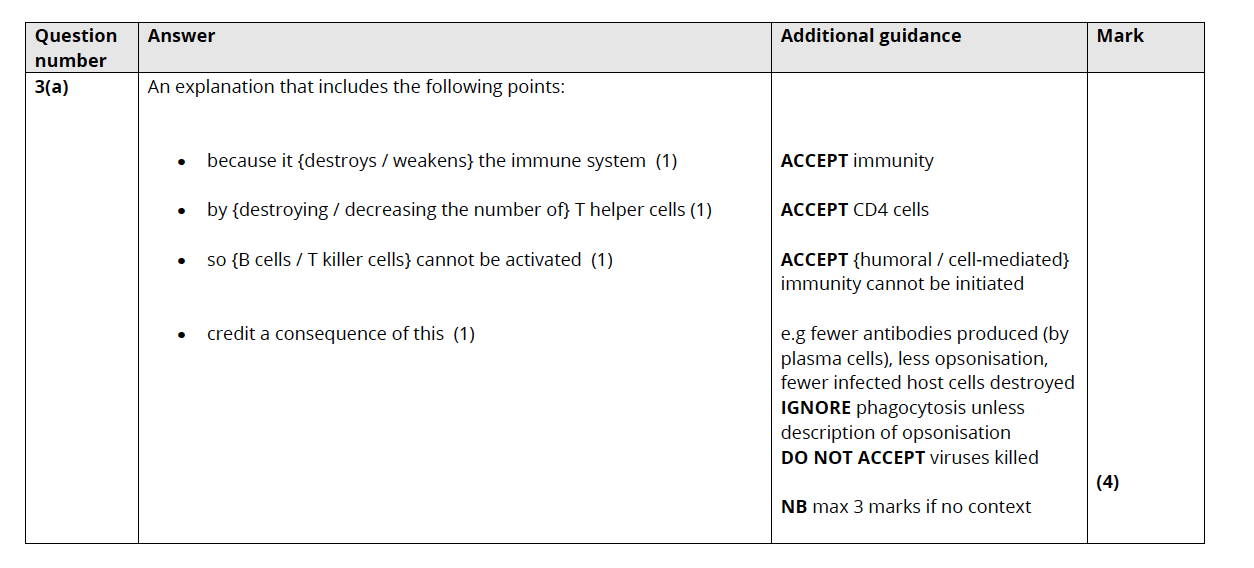1254x568 pixels.
Task: Click "fewer infected host cells destroyed" text
Action: pyautogui.click(x=927, y=383)
